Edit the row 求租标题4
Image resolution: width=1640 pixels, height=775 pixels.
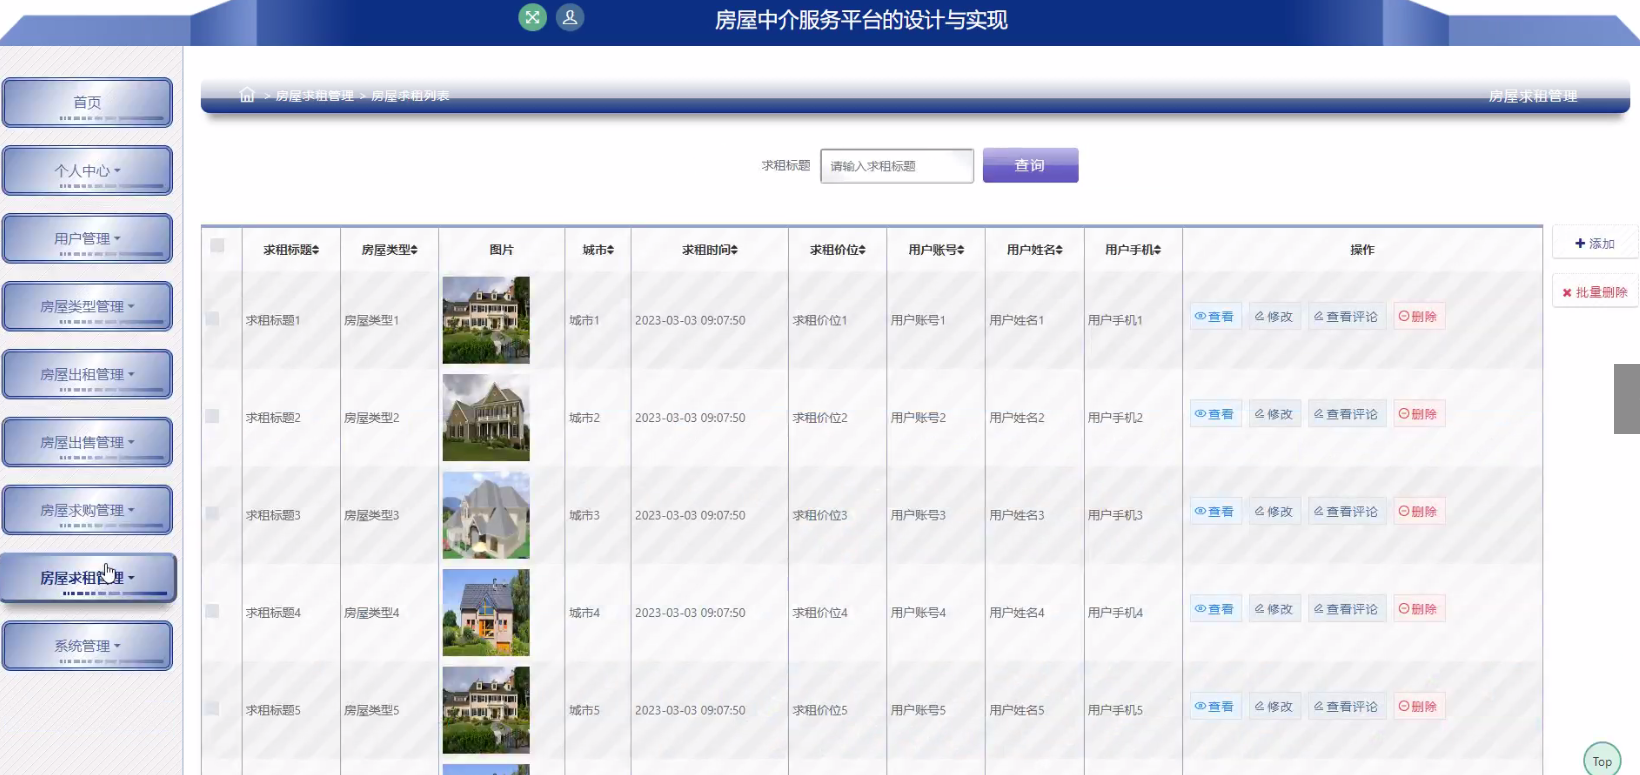click(x=1274, y=609)
